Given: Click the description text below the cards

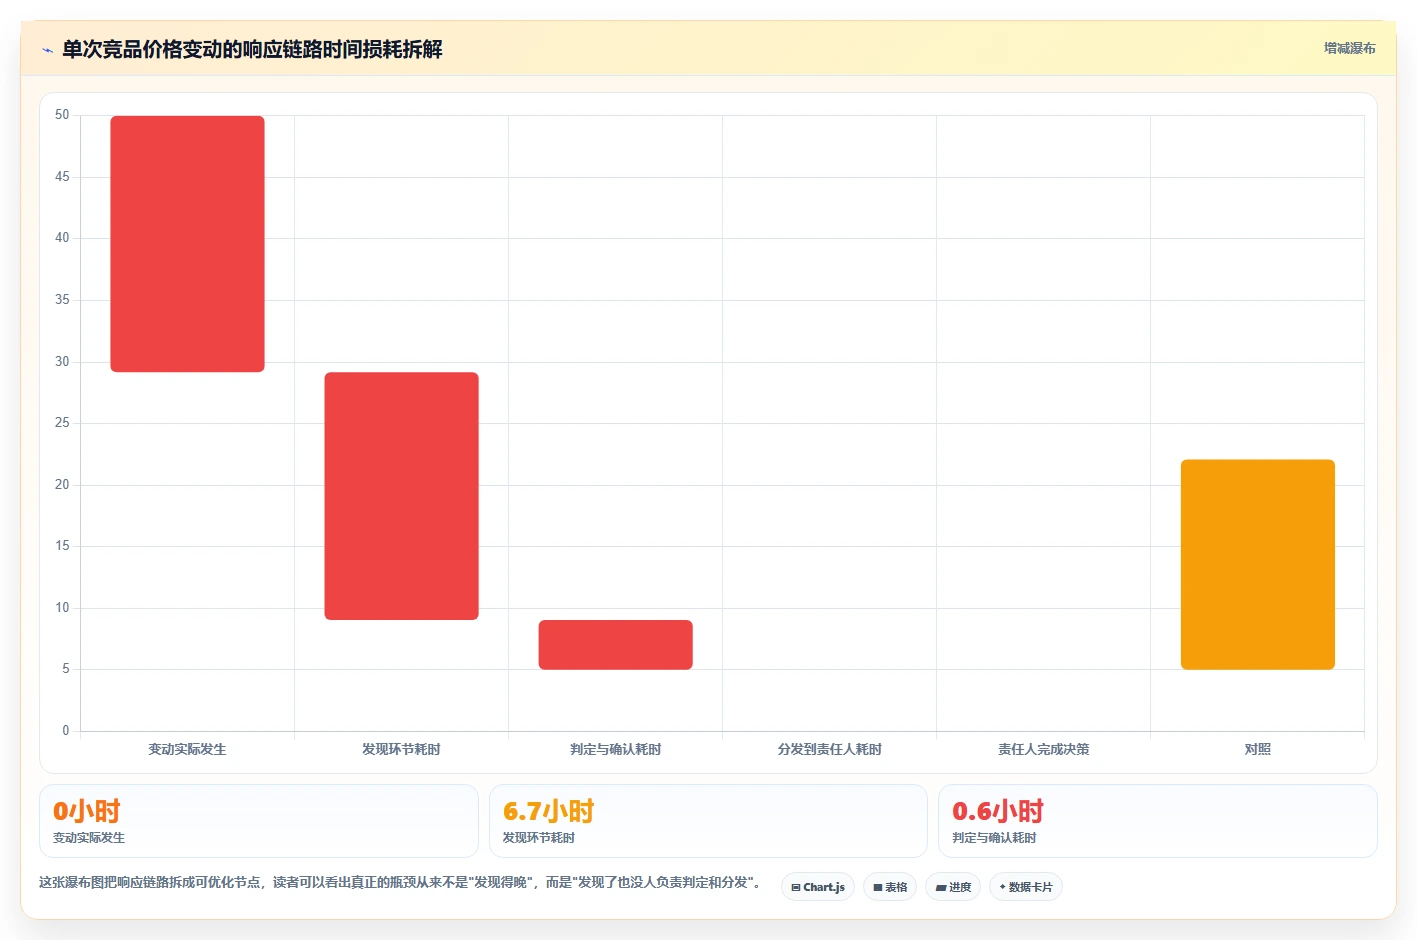Looking at the screenshot, I should tap(402, 882).
